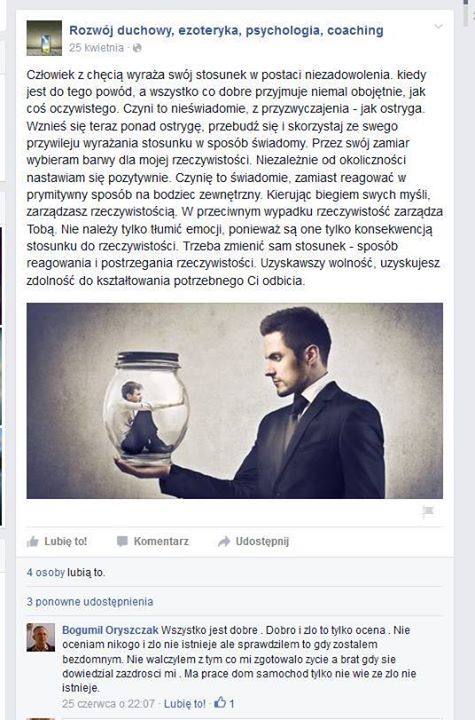This screenshot has width=475, height=720.
Task: Click the thumbs-up icon beside Lubię to!
Action: 33,542
